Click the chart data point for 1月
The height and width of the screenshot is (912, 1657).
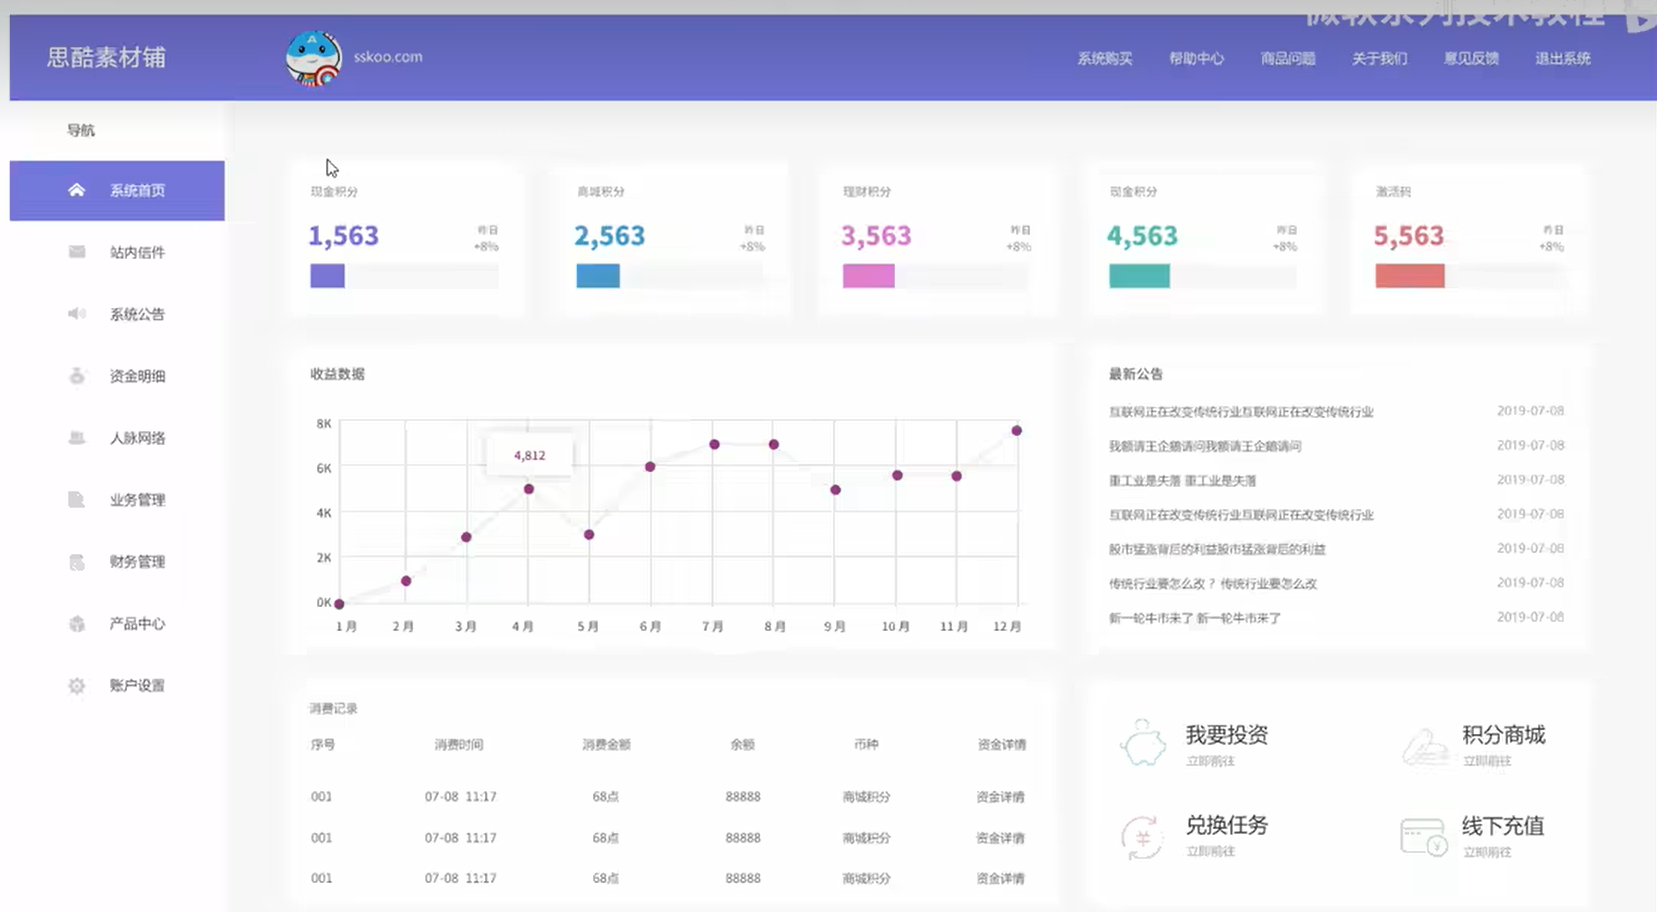tap(340, 604)
